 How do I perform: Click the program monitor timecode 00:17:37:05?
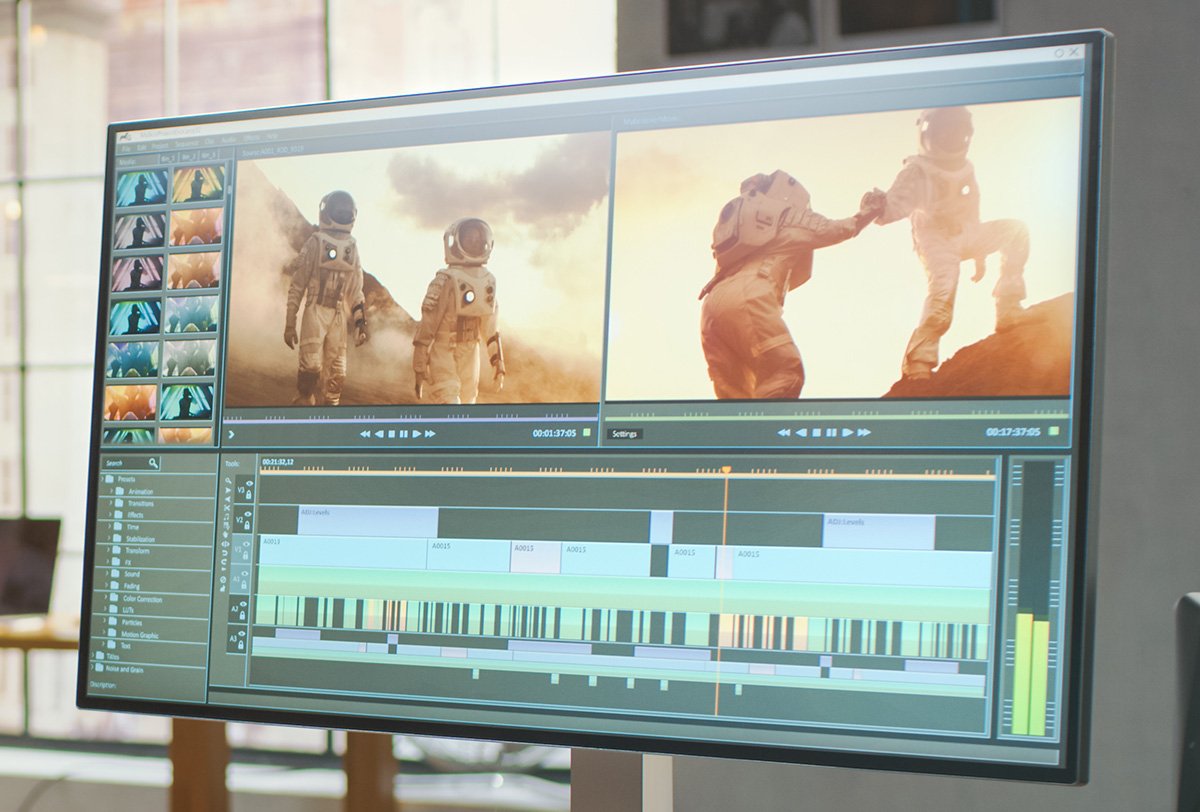pos(1013,431)
